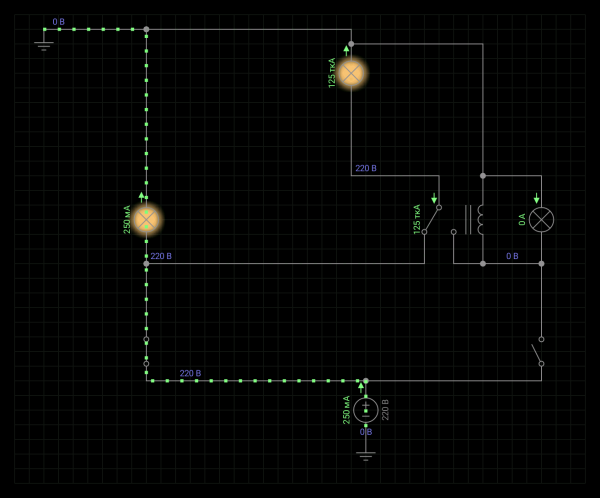Click the ground symbol in the top-left corner
600x498 pixels.
pyautogui.click(x=44, y=44)
